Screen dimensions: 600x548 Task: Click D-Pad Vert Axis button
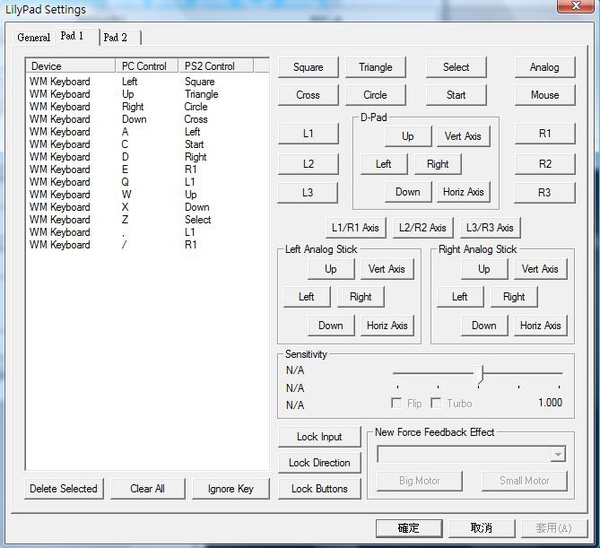(x=463, y=136)
